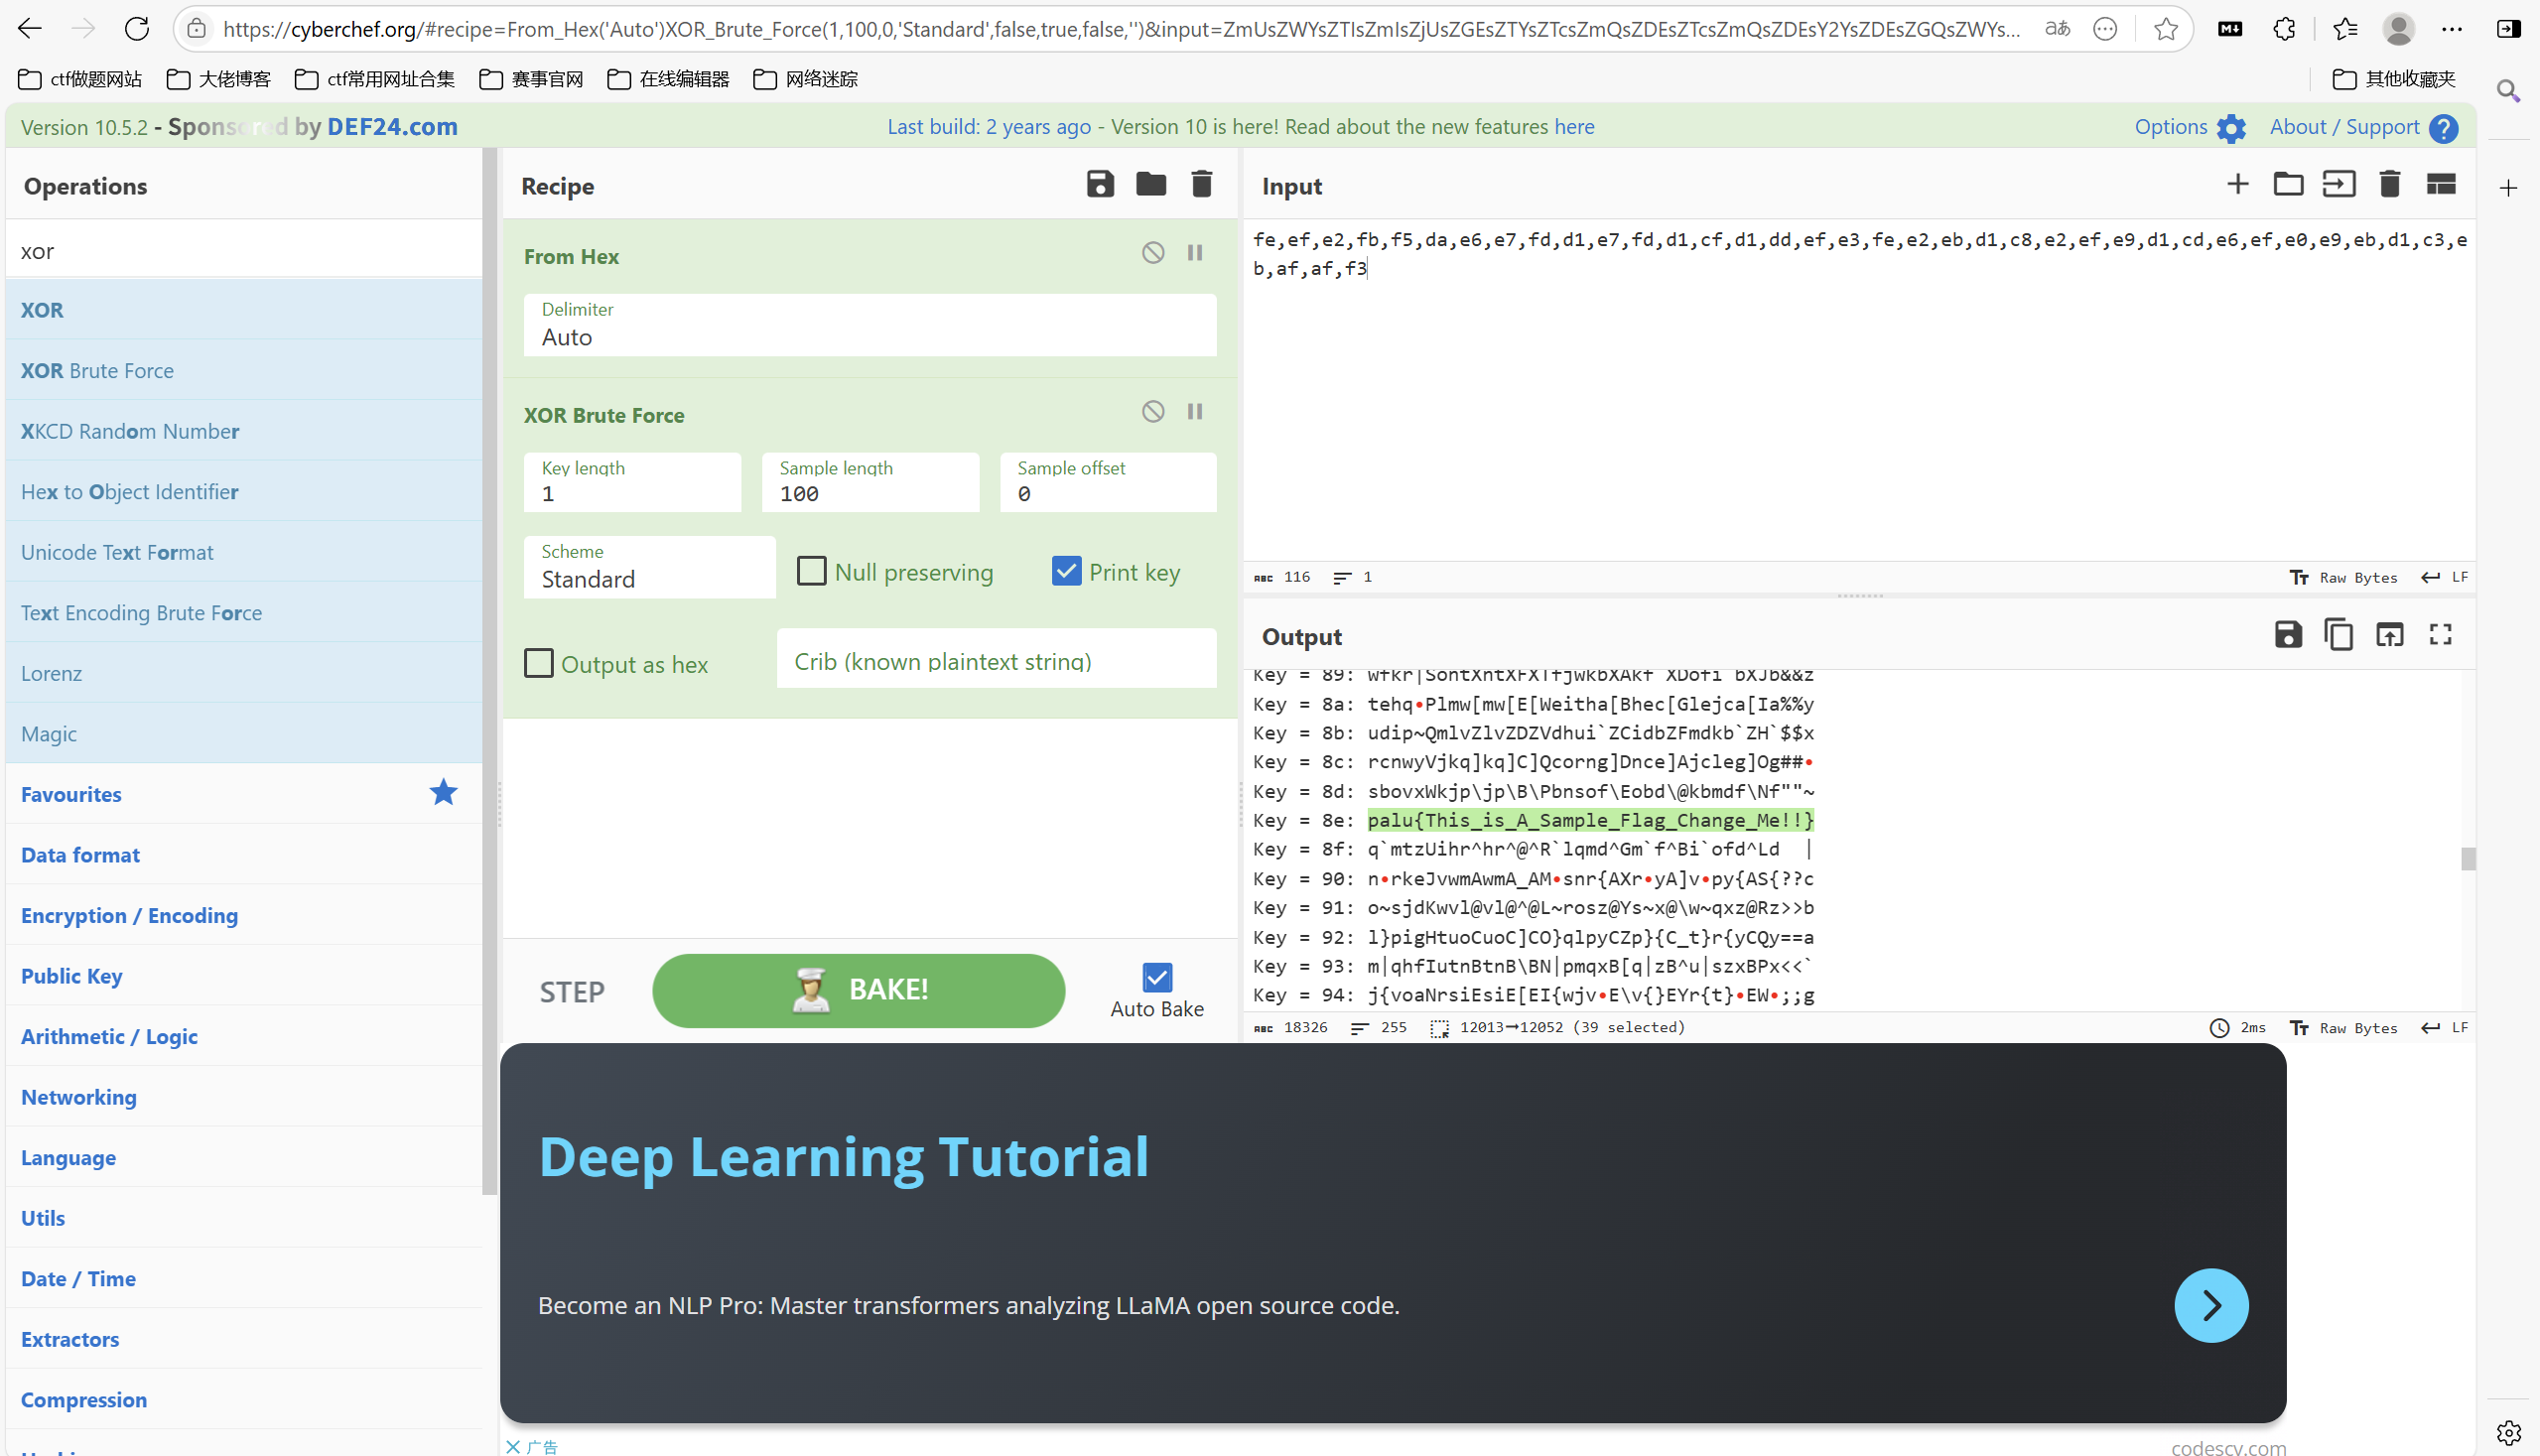
Task: Copy raw output to clipboard
Action: (2339, 634)
